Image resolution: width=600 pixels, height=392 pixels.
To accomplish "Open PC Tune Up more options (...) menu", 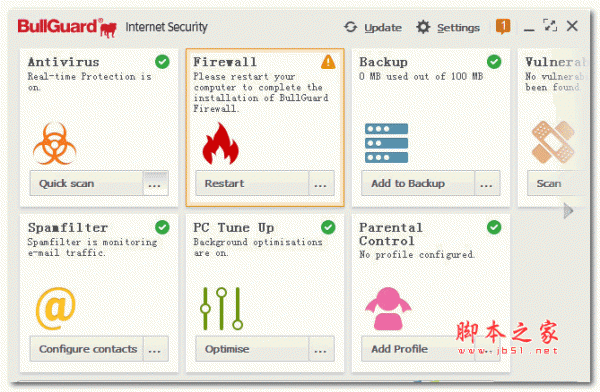I will tap(321, 349).
